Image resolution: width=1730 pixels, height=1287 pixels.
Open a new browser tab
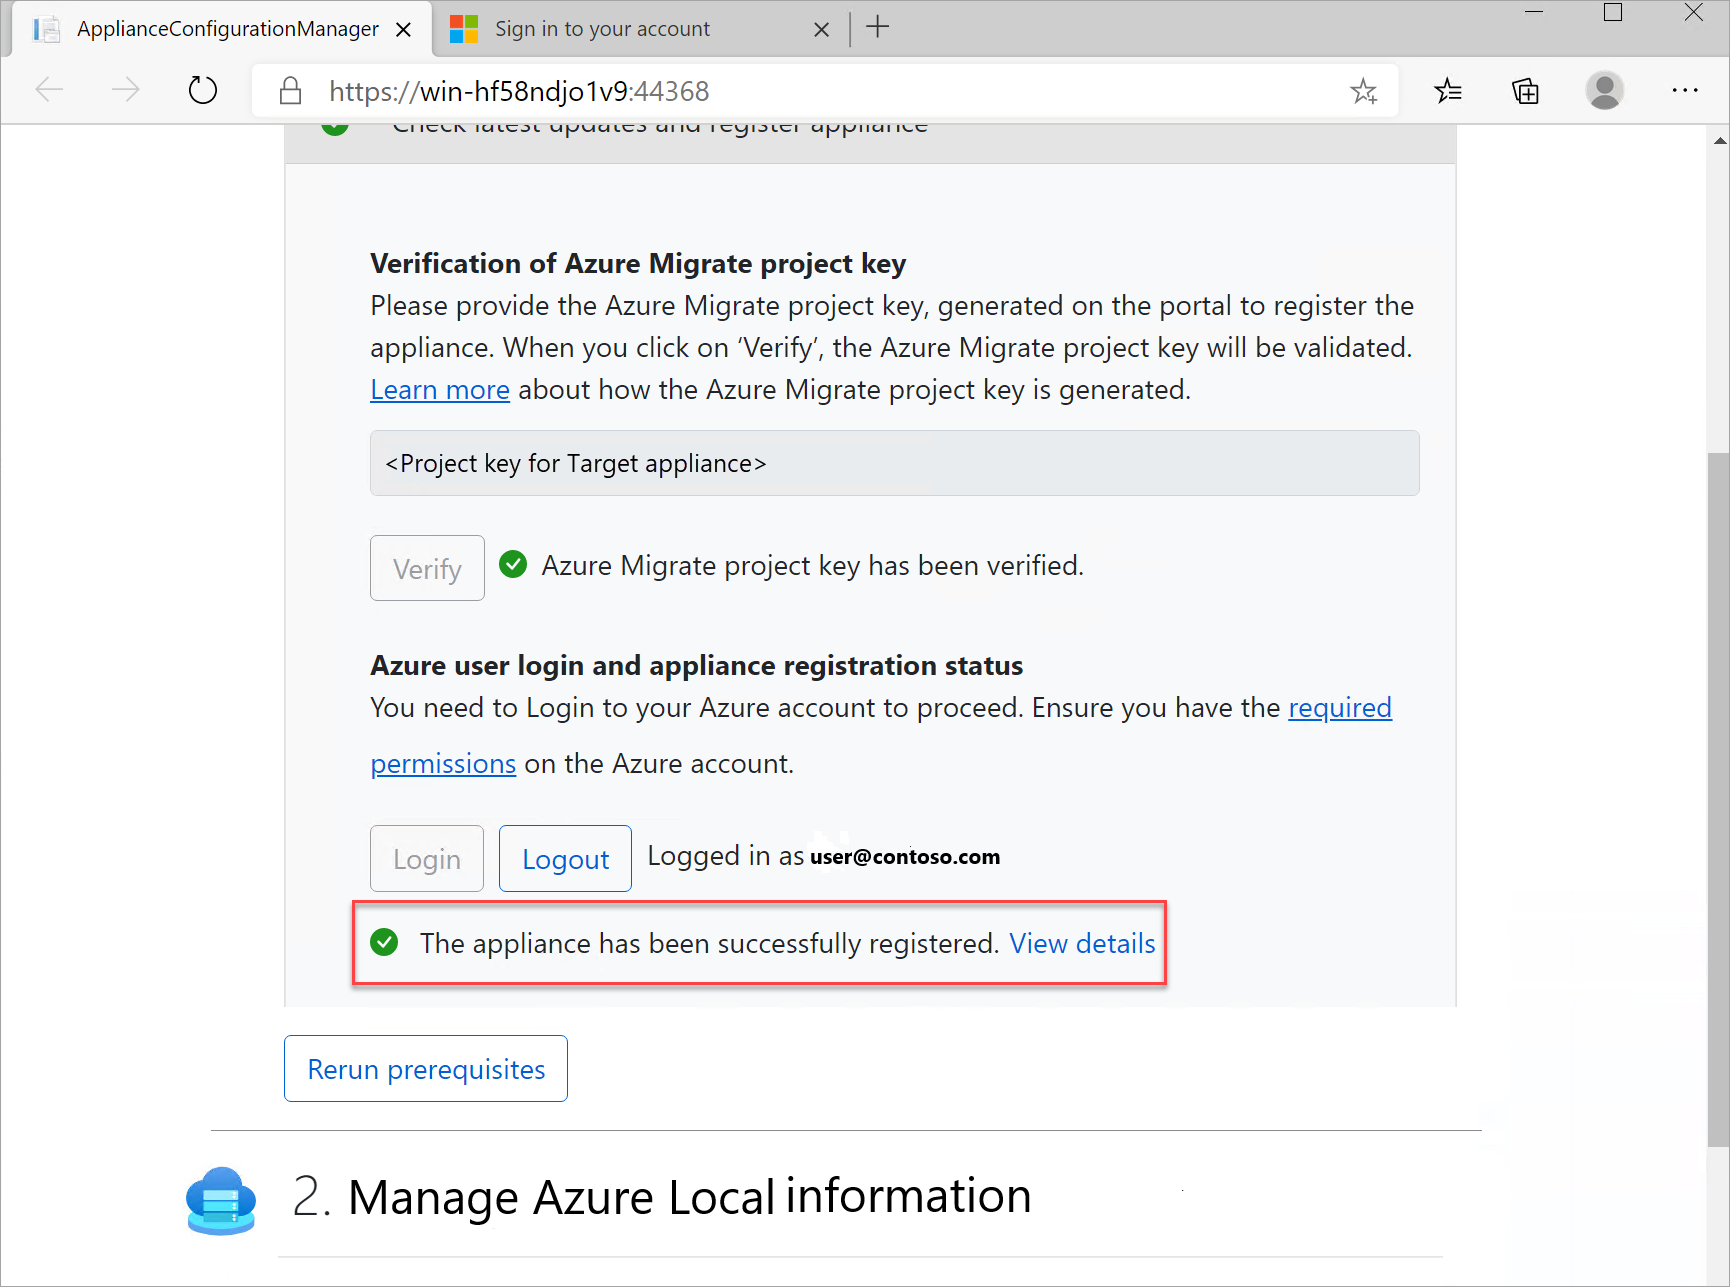tap(877, 26)
